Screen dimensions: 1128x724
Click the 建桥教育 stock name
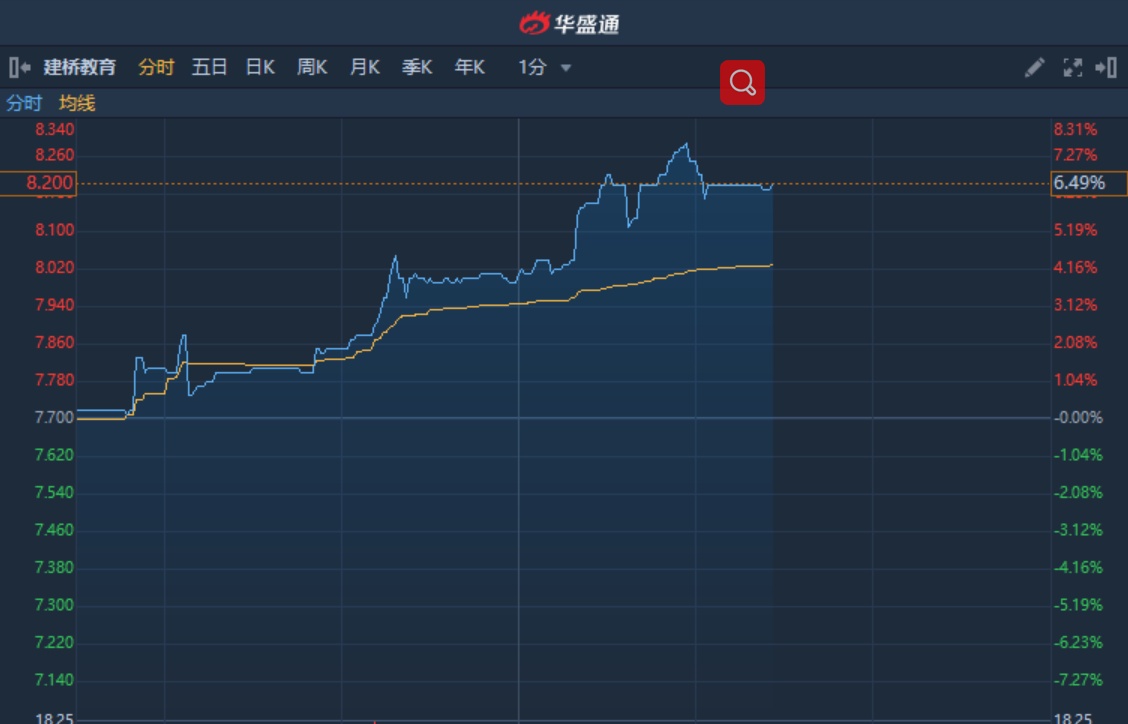coord(80,68)
